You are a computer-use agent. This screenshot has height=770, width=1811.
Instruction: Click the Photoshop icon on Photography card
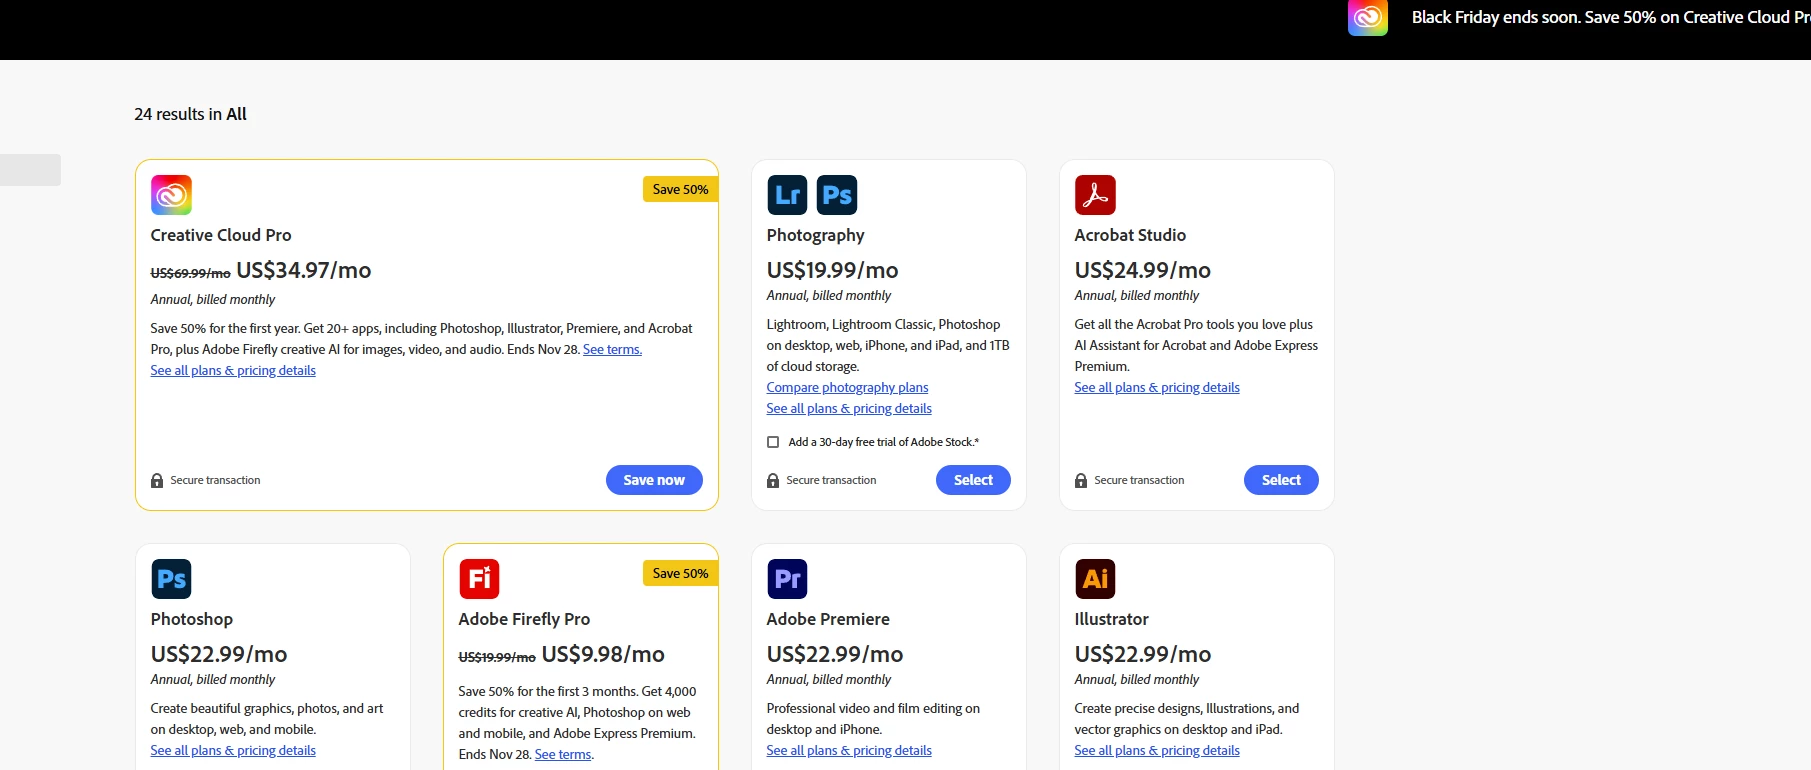837,195
